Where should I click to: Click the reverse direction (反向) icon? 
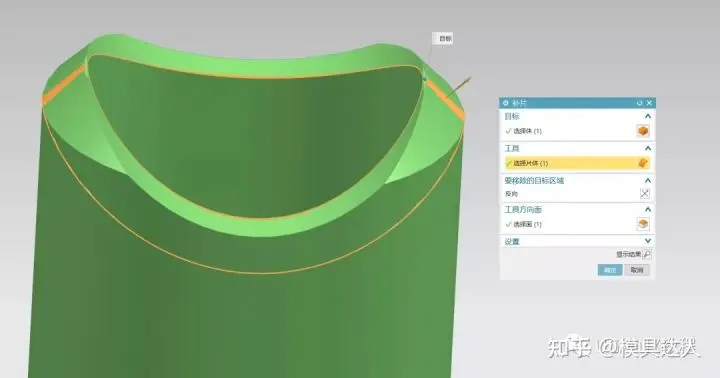tap(645, 194)
